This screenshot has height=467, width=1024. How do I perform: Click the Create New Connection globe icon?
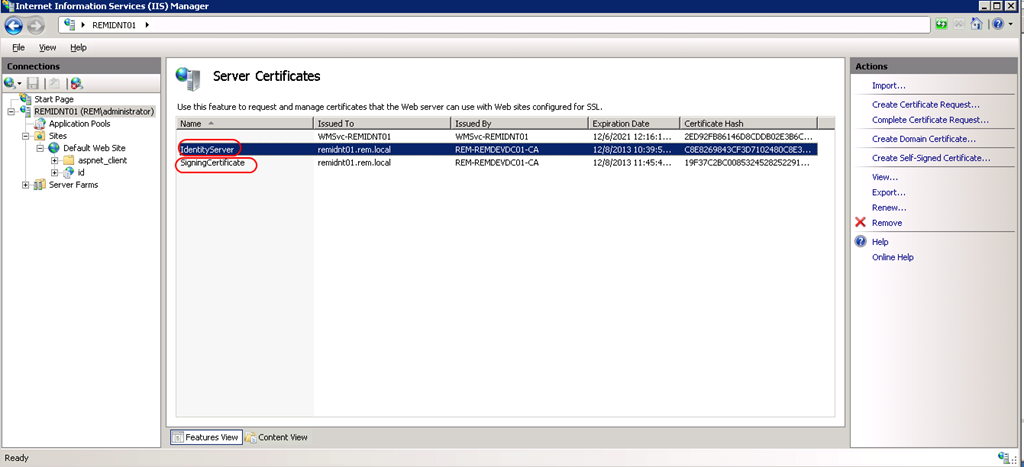[12, 84]
